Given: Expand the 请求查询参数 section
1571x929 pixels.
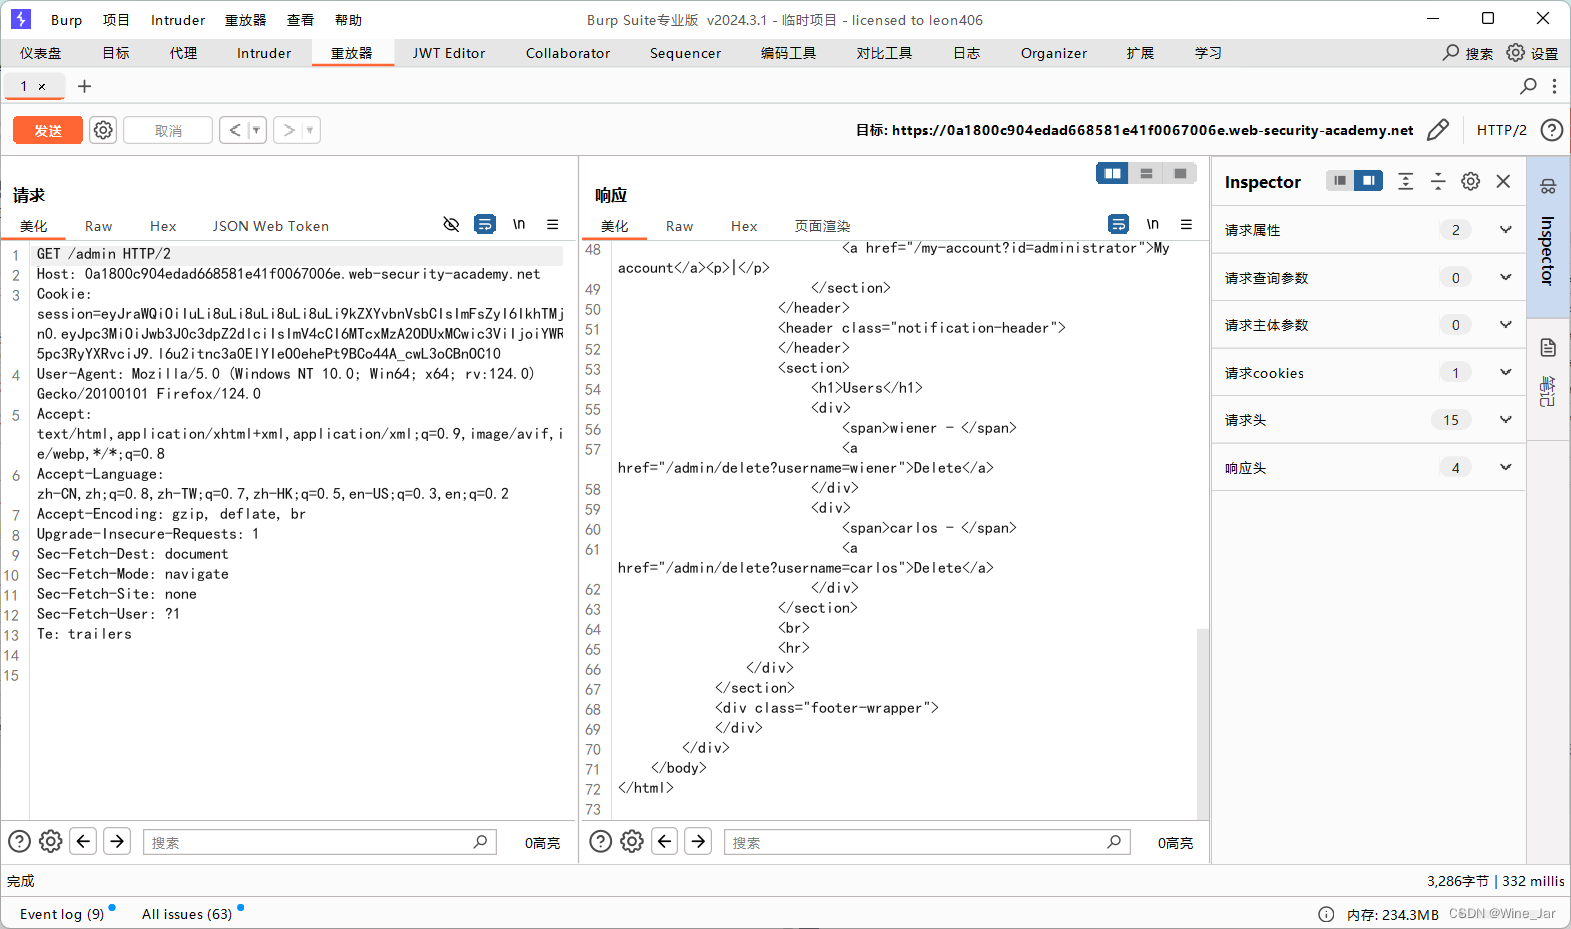Looking at the screenshot, I should click(1368, 278).
